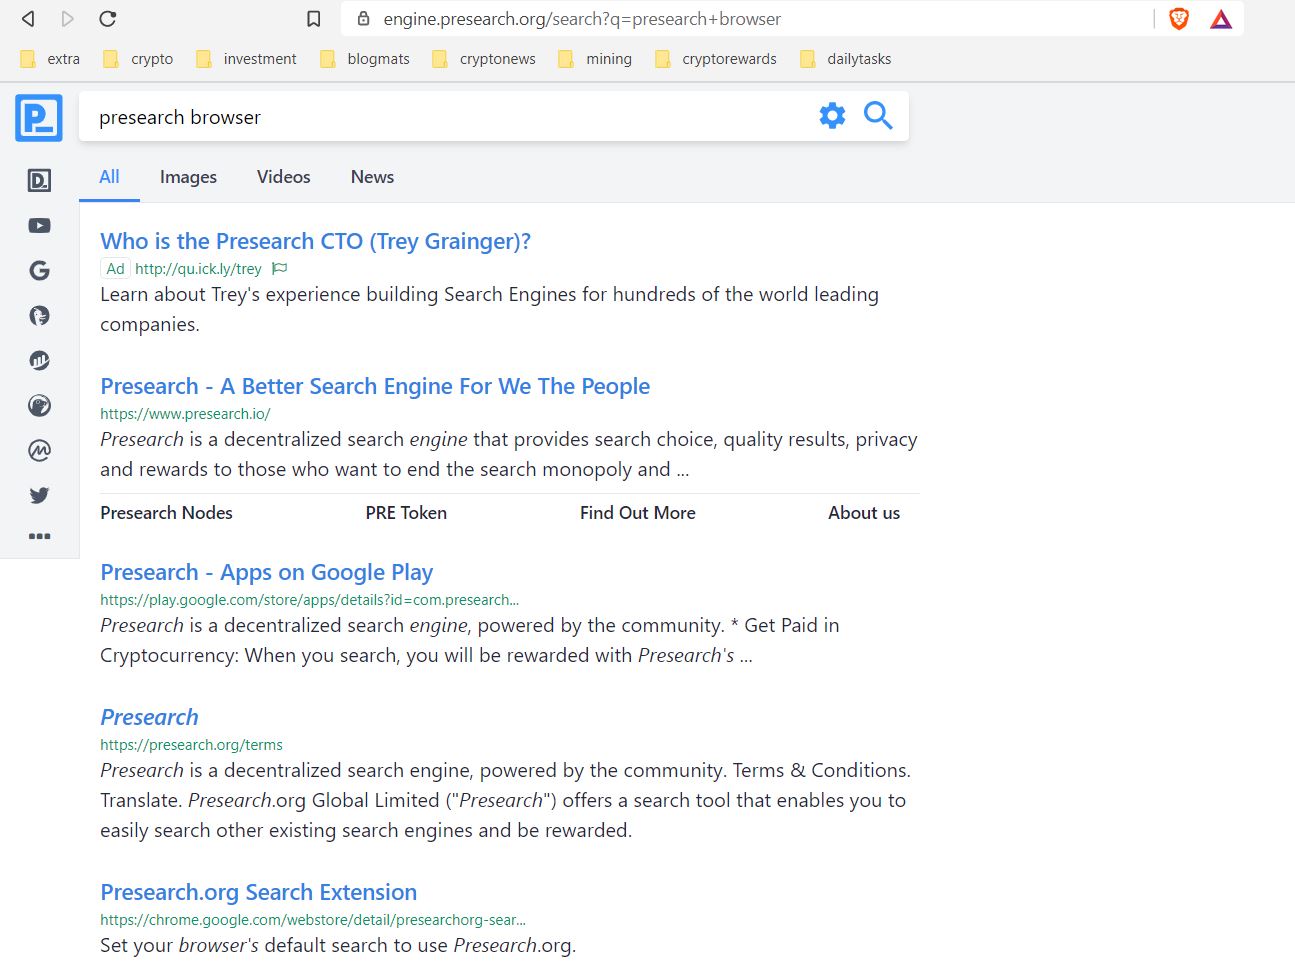Viewport: 1295px width, 977px height.
Task: Open the cryptonews bookmarks folder
Action: tap(484, 59)
